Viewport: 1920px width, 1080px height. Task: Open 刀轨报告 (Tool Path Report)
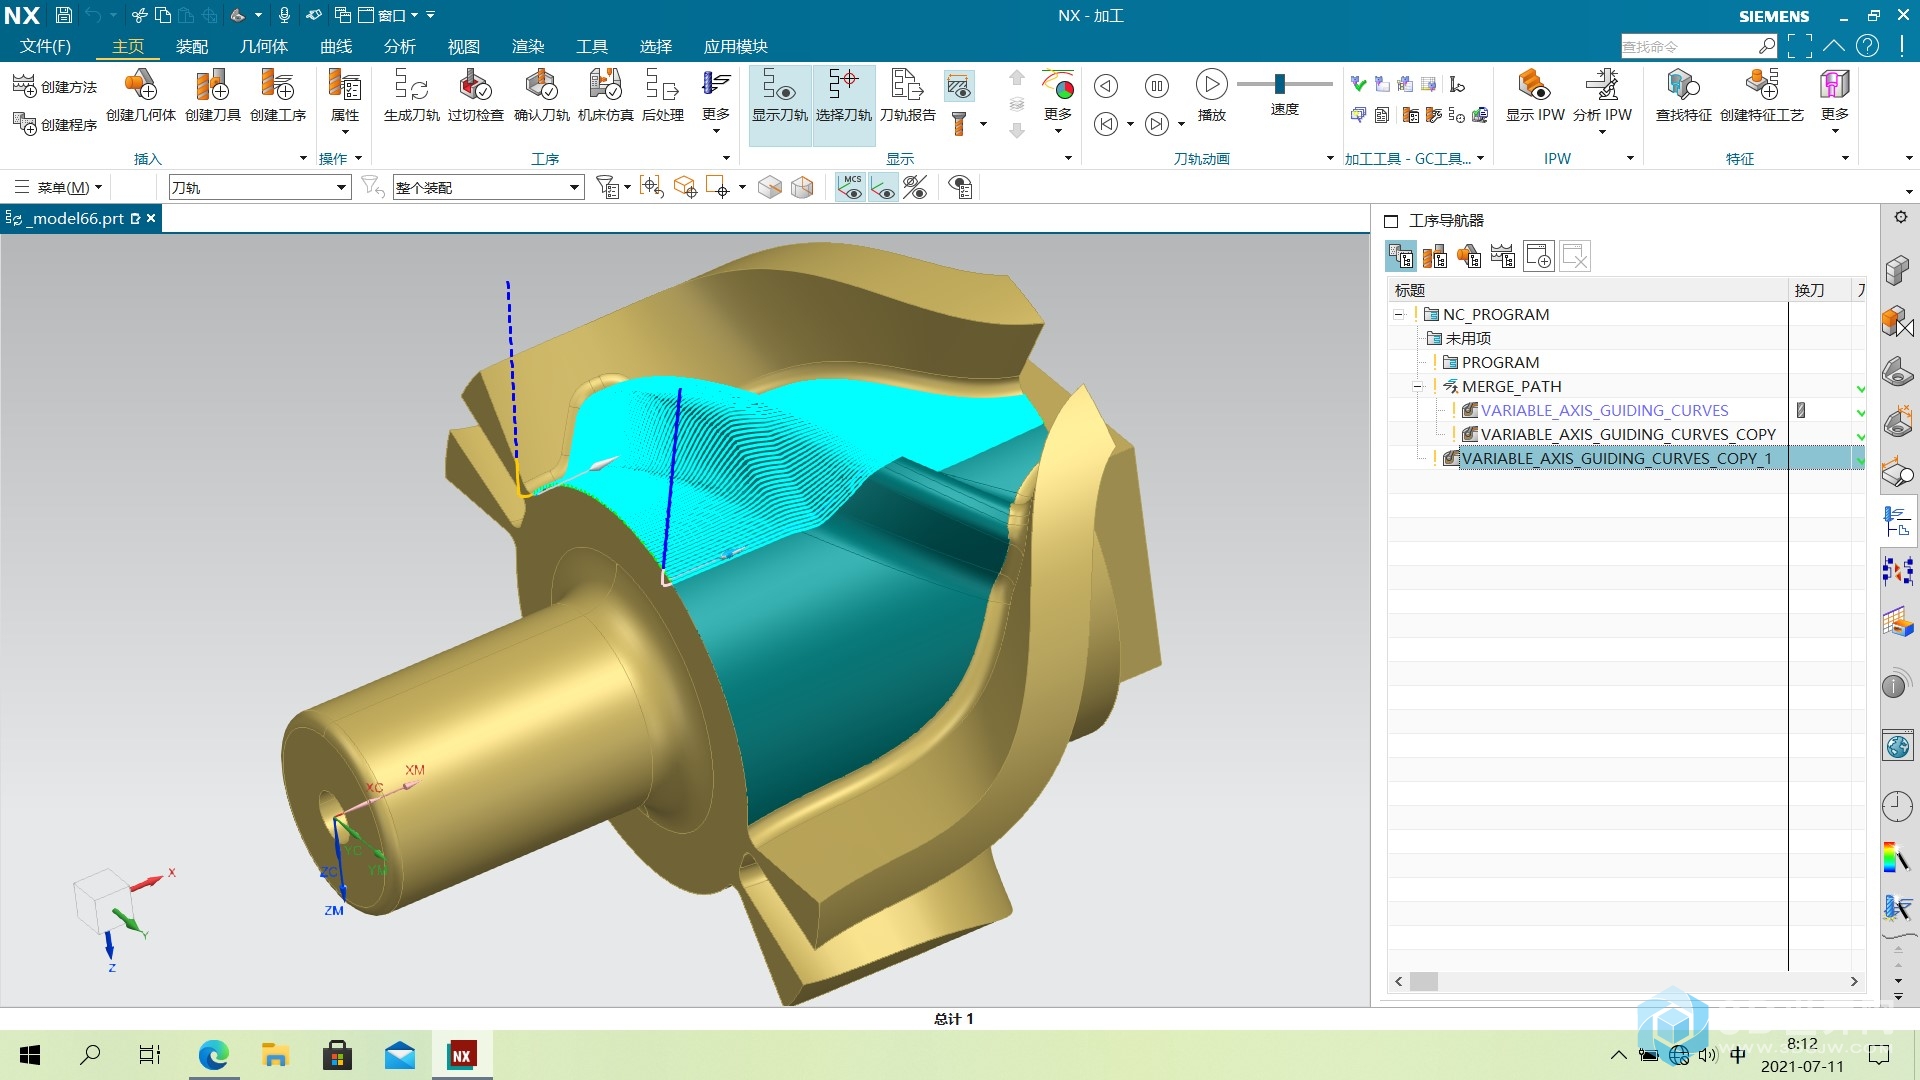(908, 96)
